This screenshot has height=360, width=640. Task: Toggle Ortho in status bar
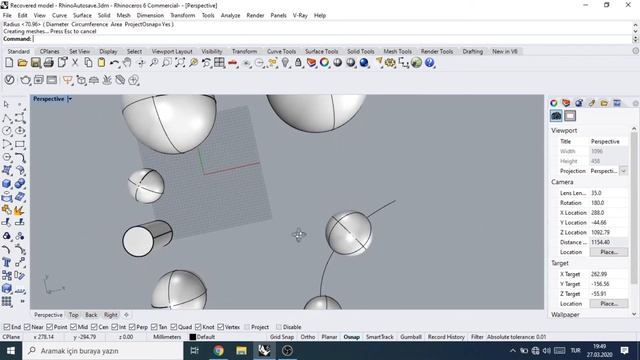(308, 337)
